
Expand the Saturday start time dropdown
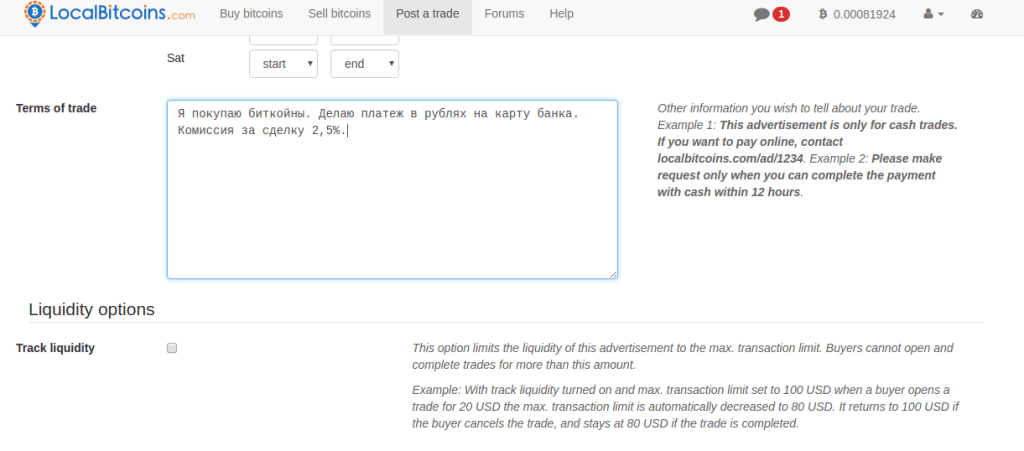click(283, 64)
